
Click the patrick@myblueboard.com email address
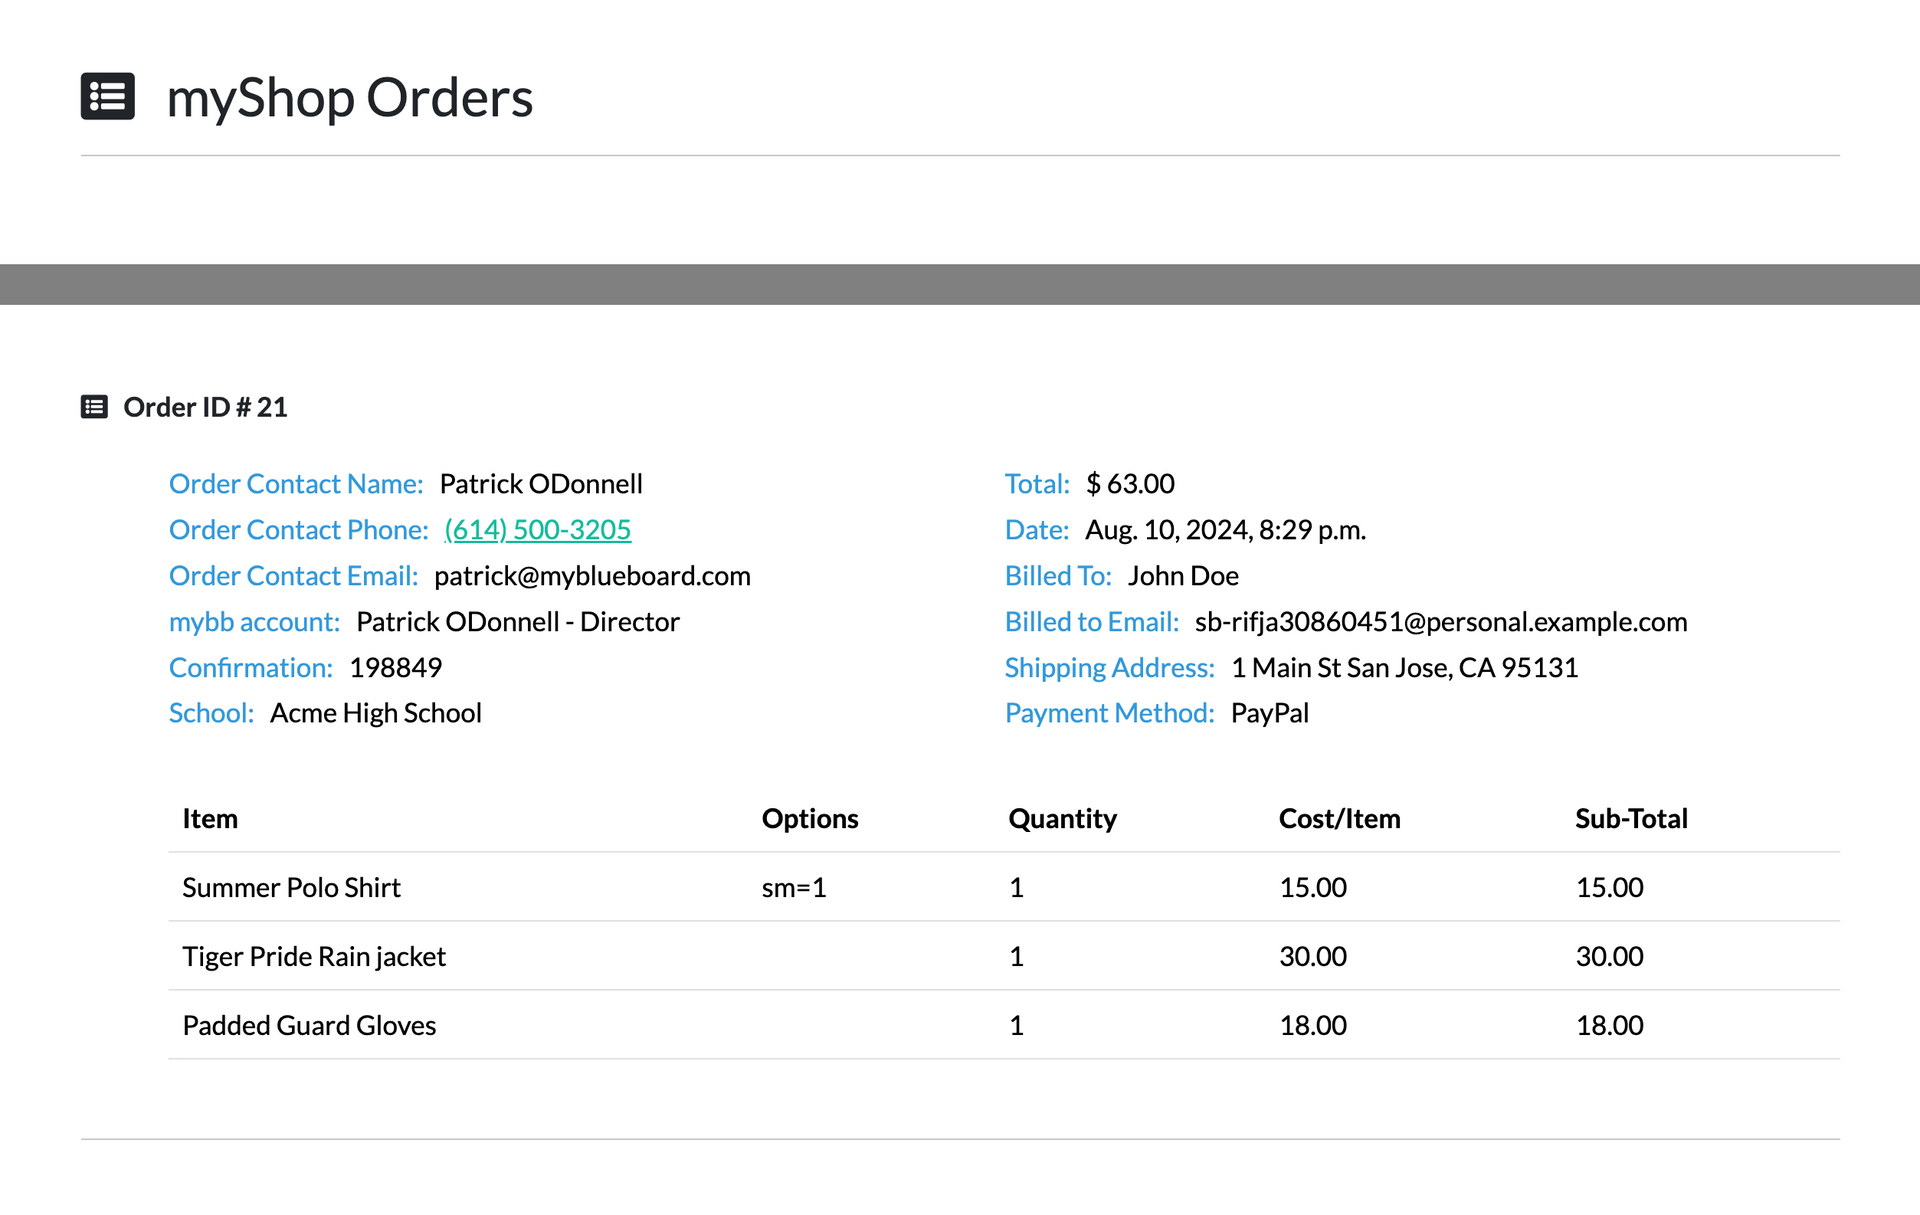coord(592,576)
